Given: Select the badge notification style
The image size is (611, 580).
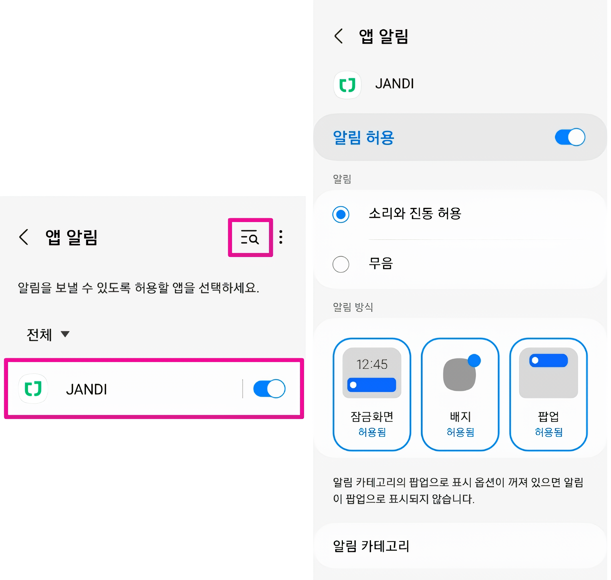Looking at the screenshot, I should (x=460, y=394).
